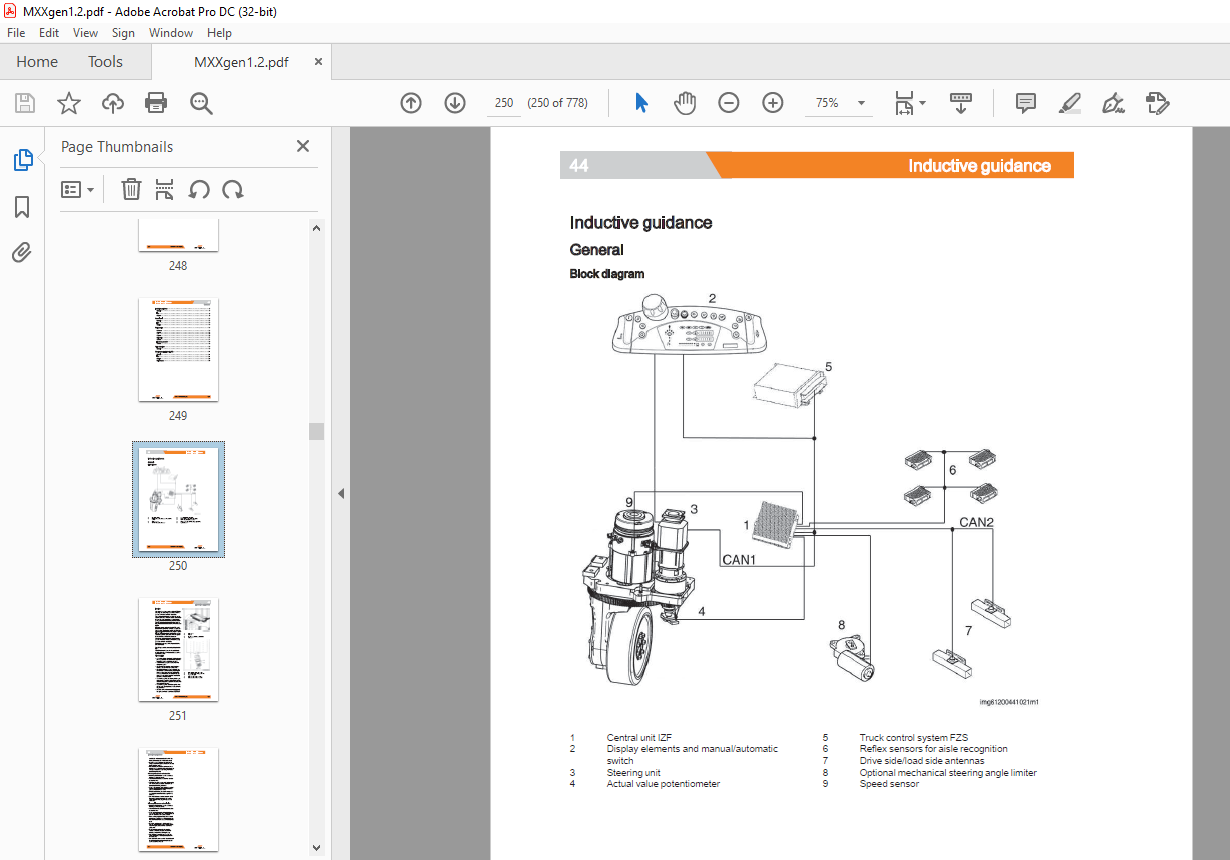Screen dimensions: 1230x860
Task: Go to previous page arrow
Action: tap(411, 103)
